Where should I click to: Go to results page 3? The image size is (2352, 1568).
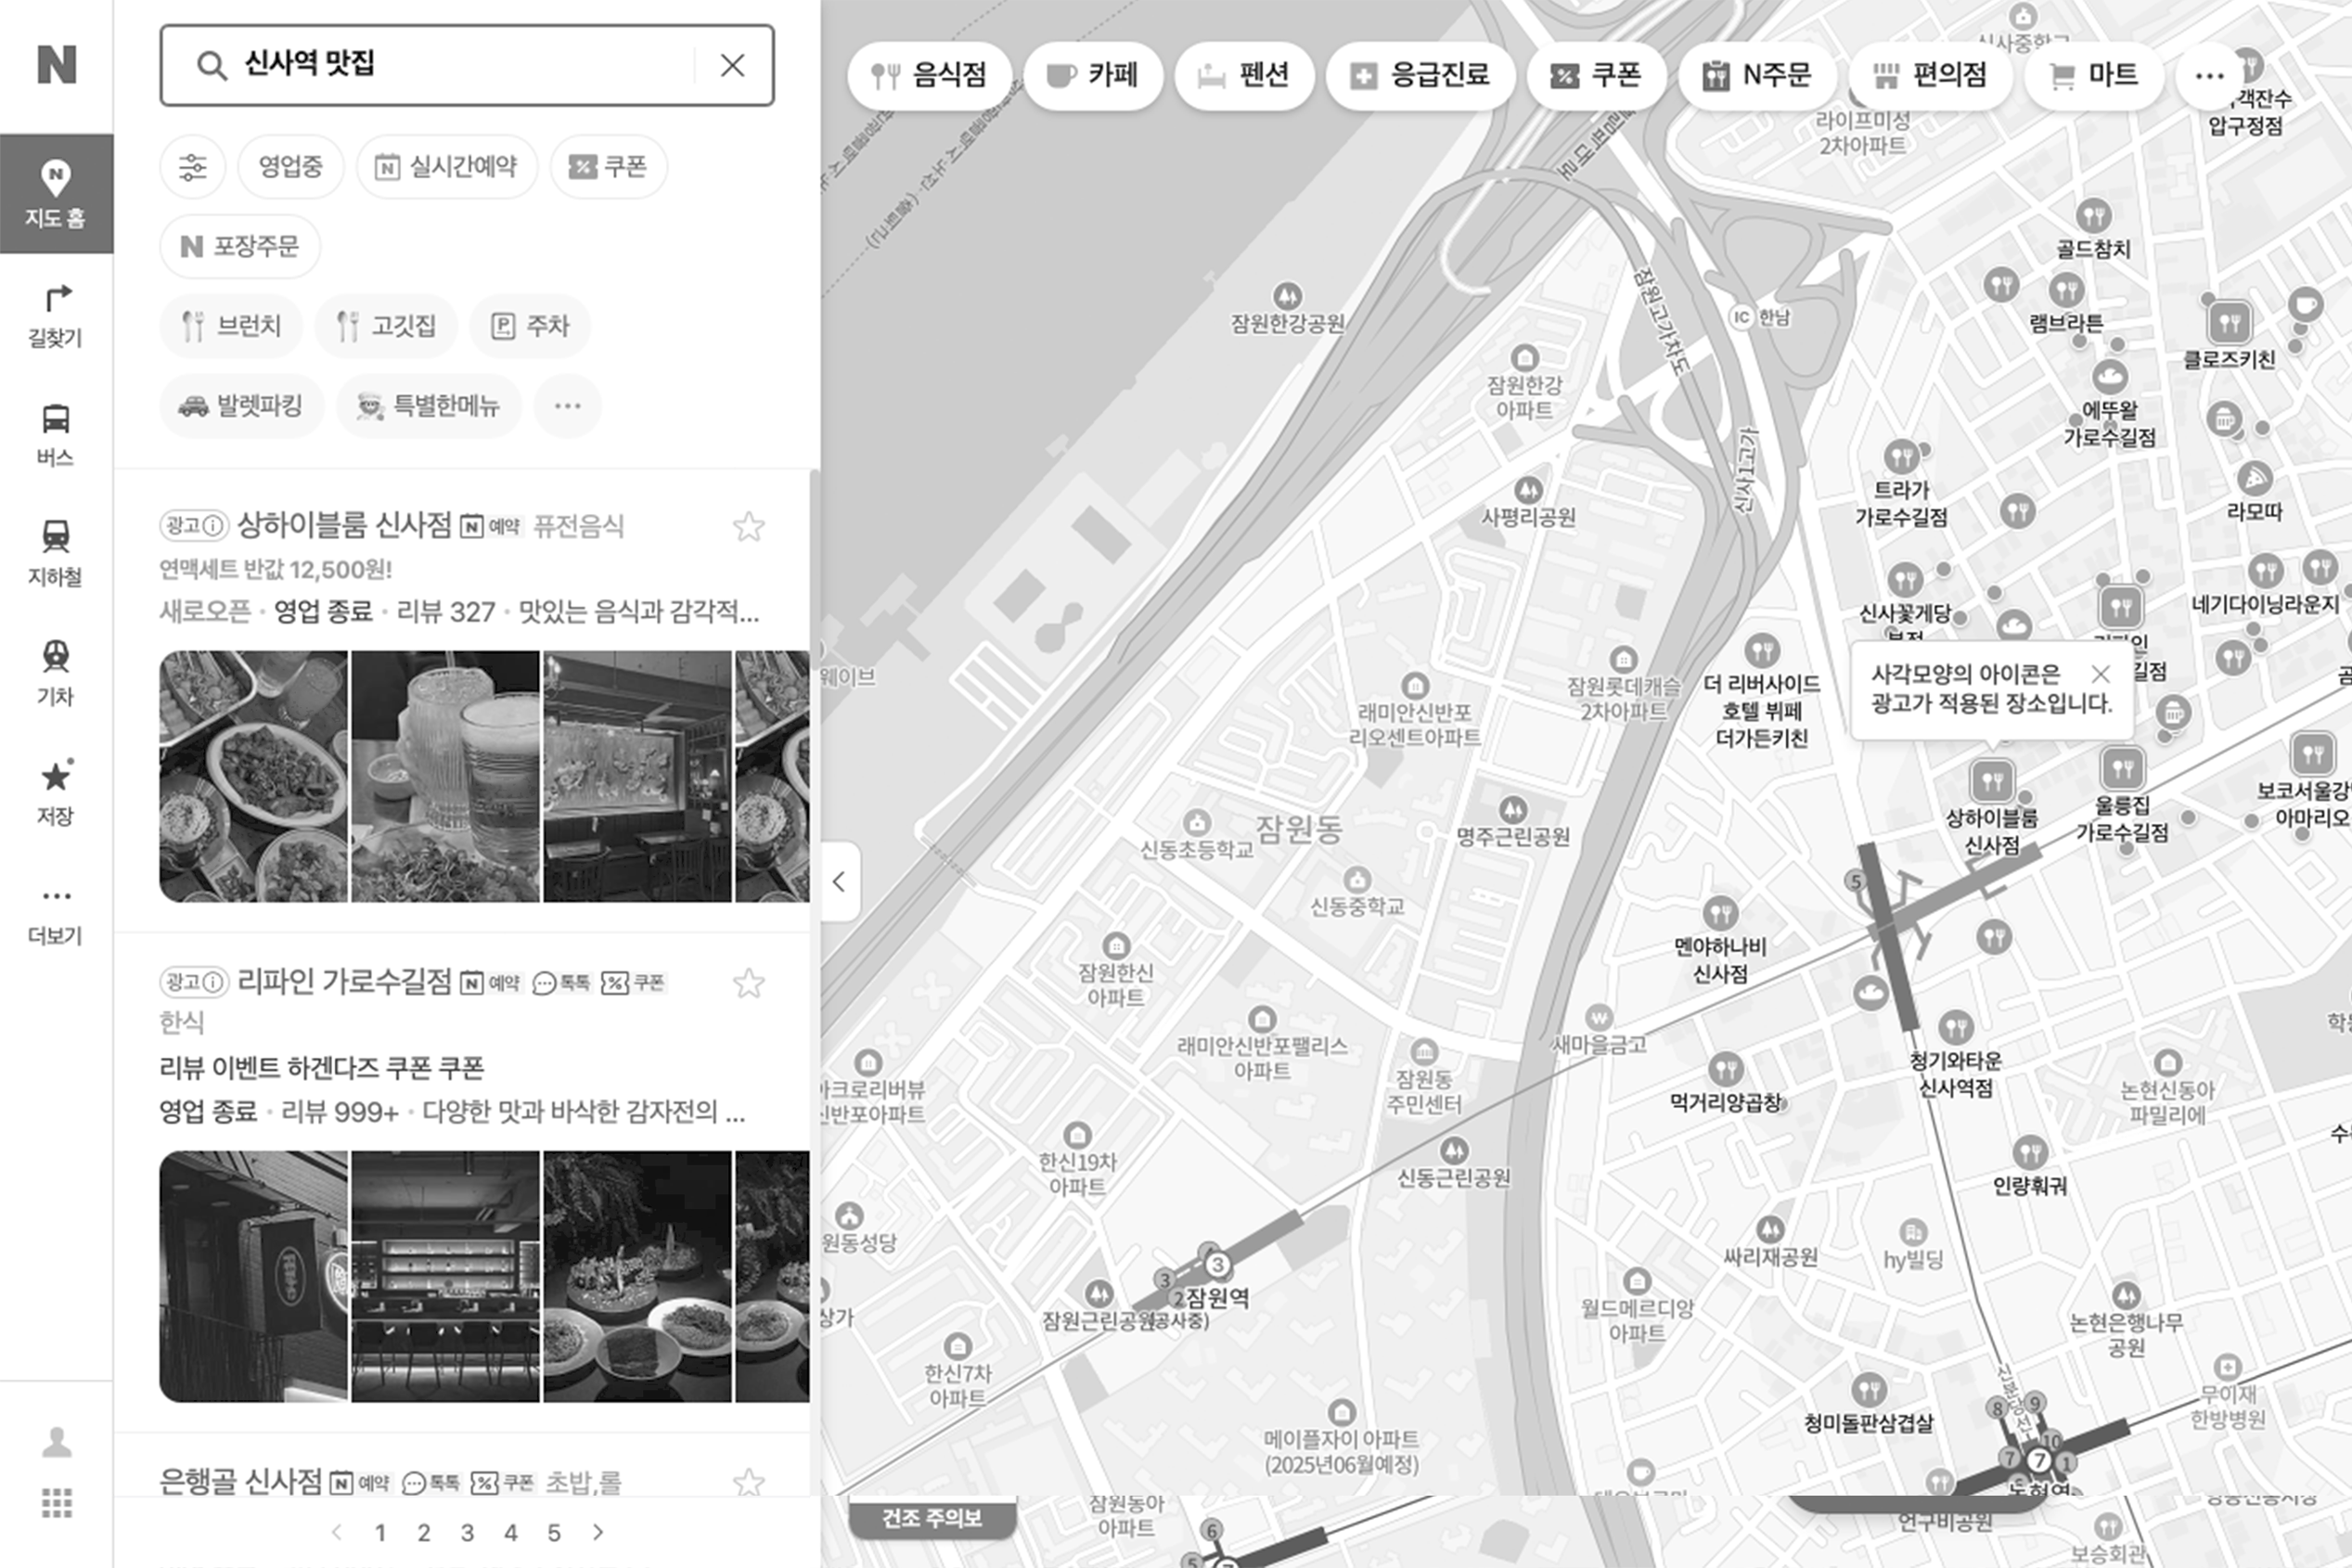pos(467,1532)
